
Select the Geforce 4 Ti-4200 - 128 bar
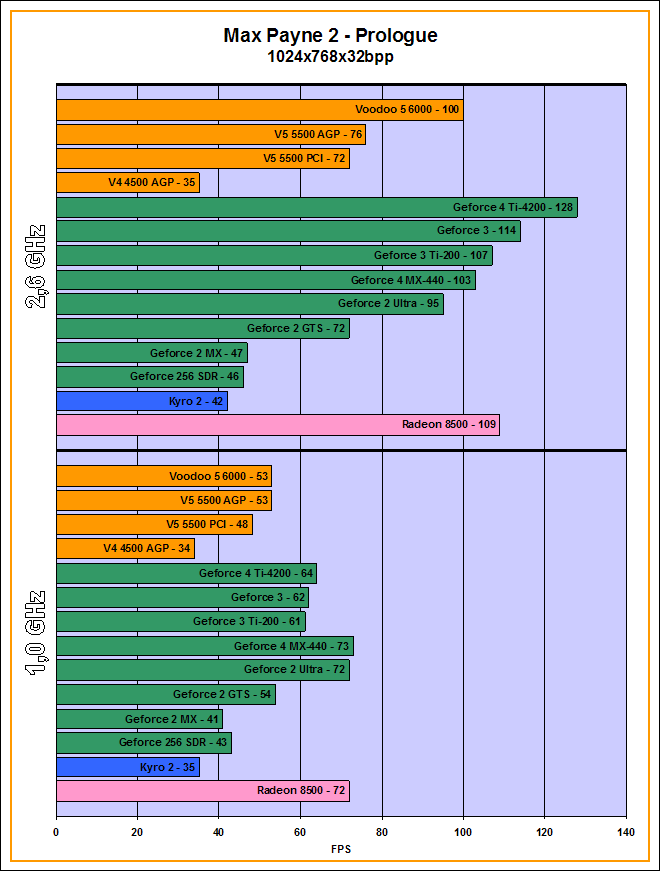point(317,207)
